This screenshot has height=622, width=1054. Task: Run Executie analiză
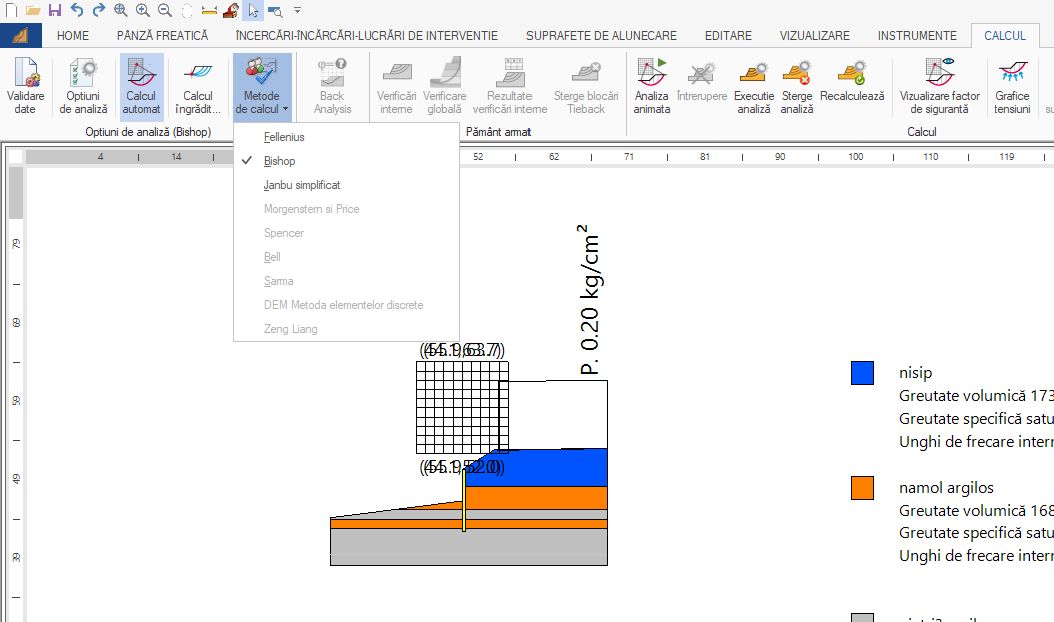click(x=753, y=86)
